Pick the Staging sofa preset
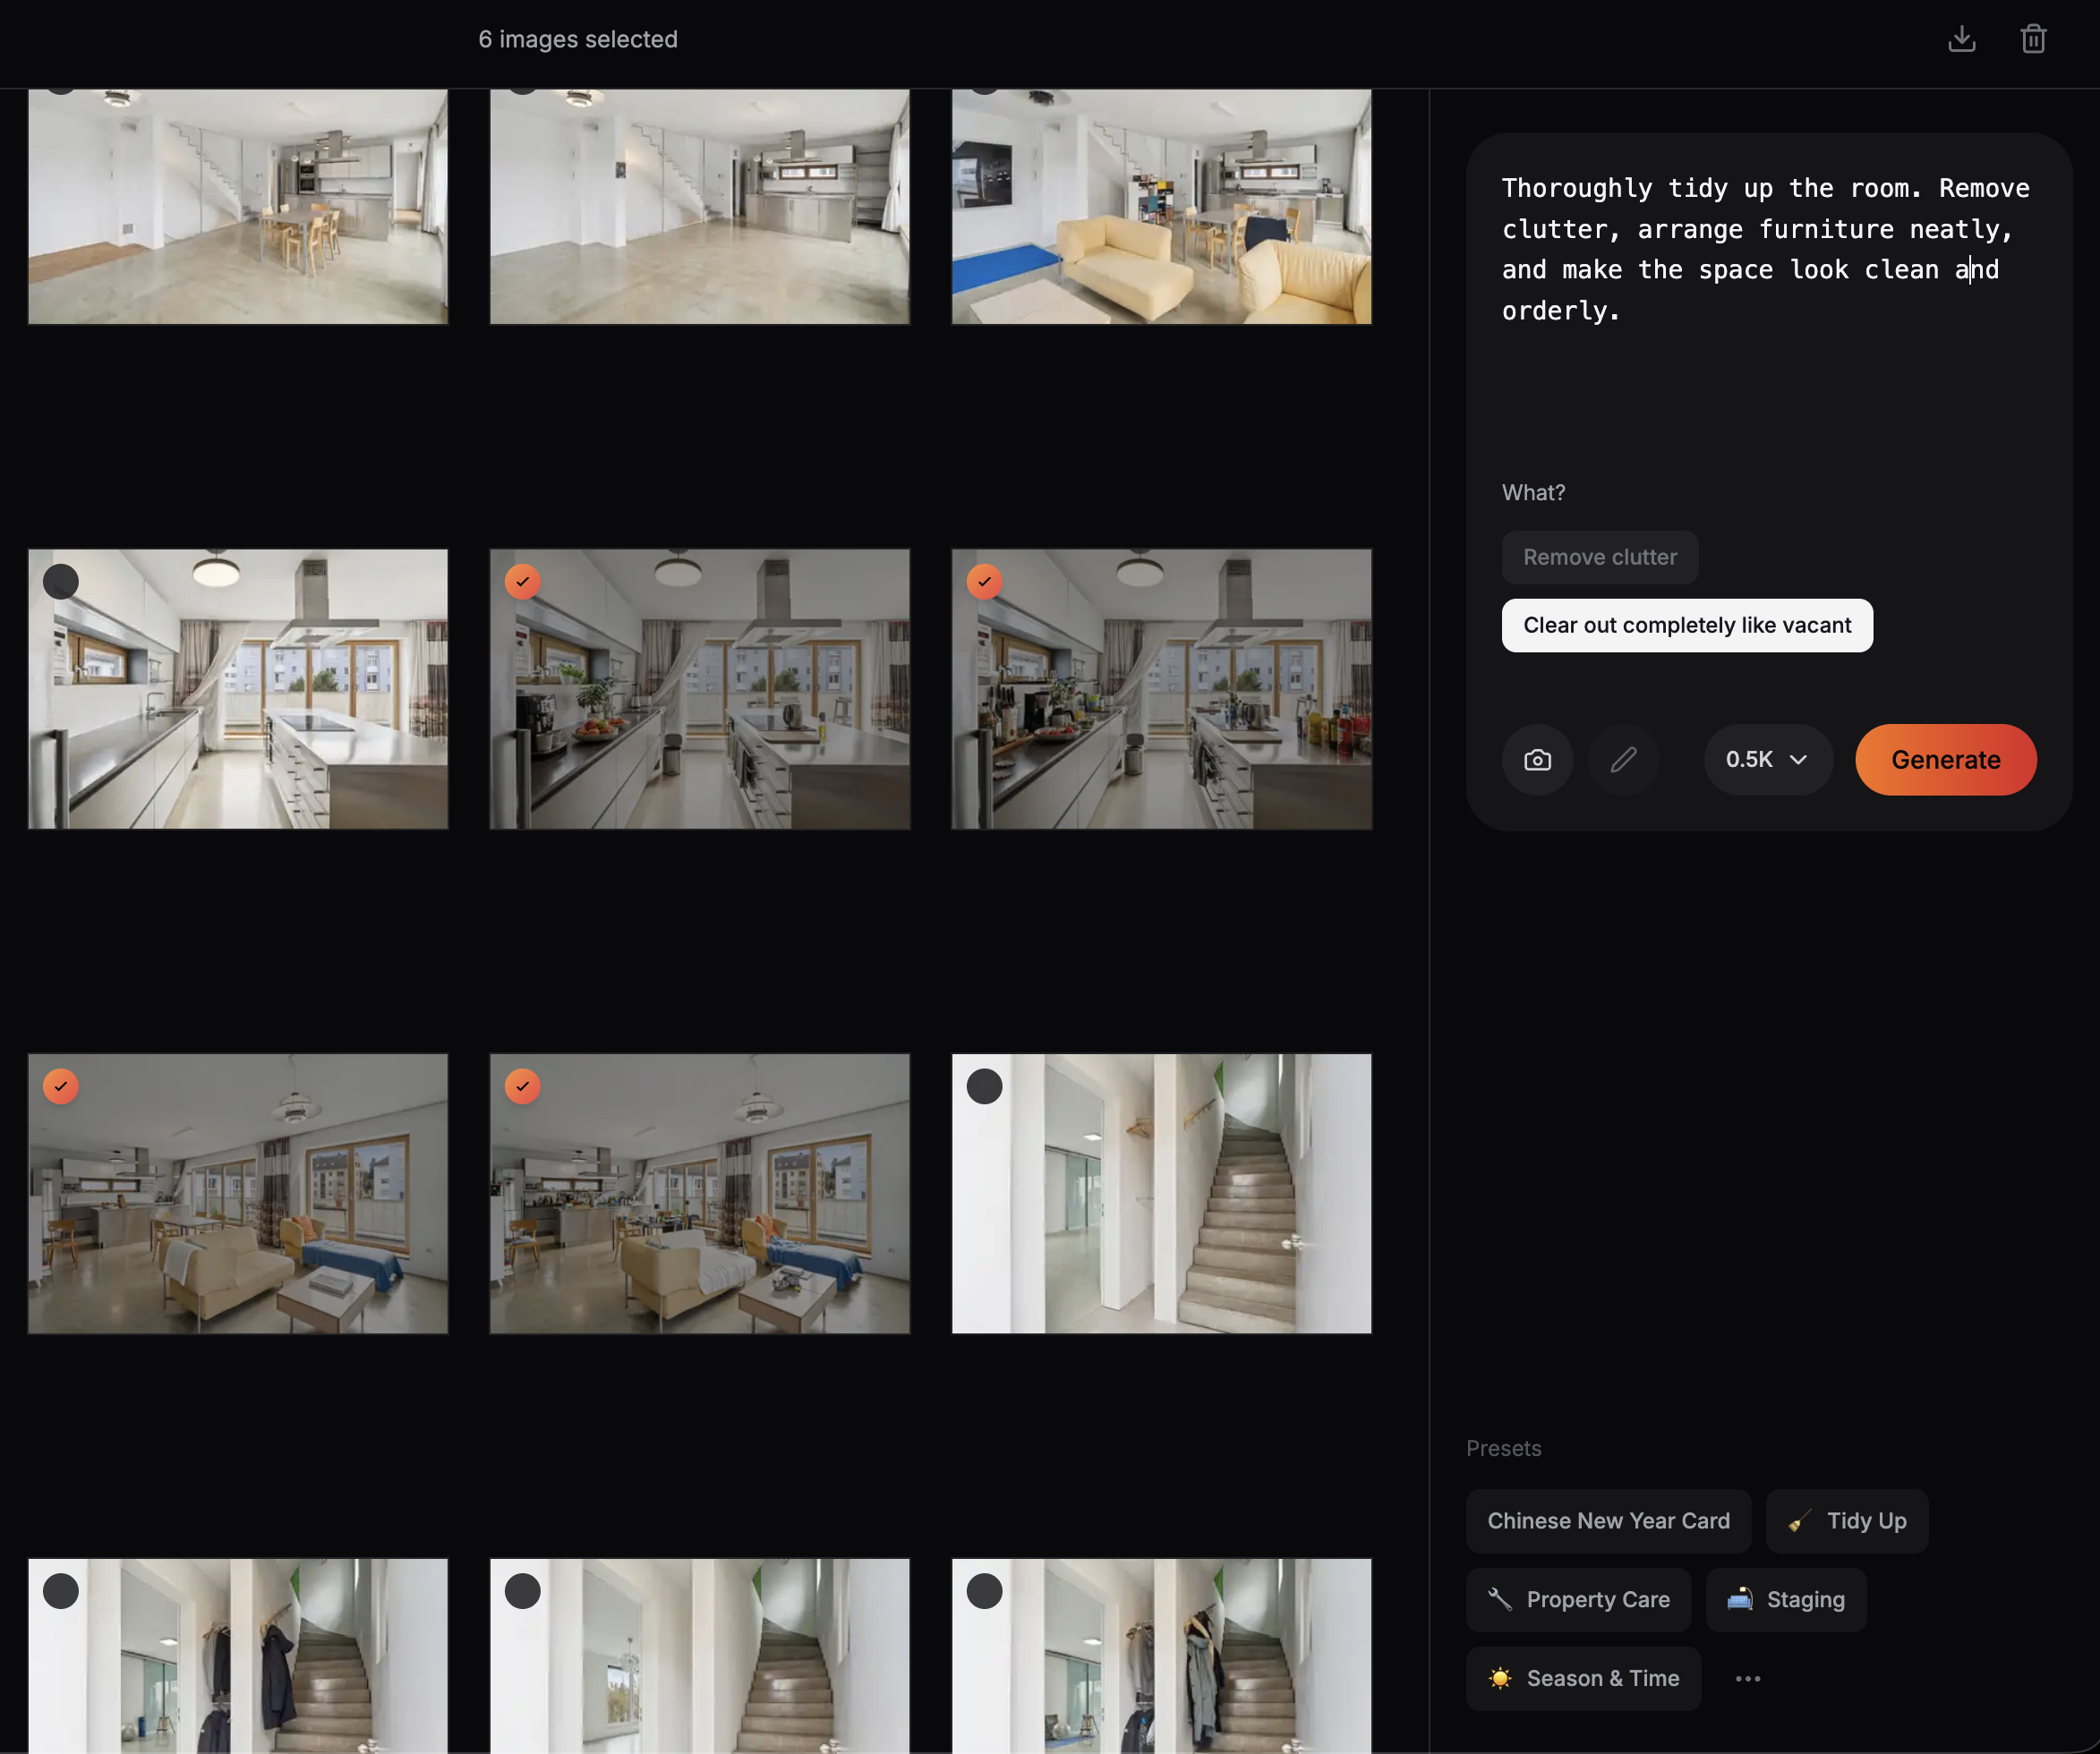This screenshot has height=1754, width=2100. pos(1785,1600)
